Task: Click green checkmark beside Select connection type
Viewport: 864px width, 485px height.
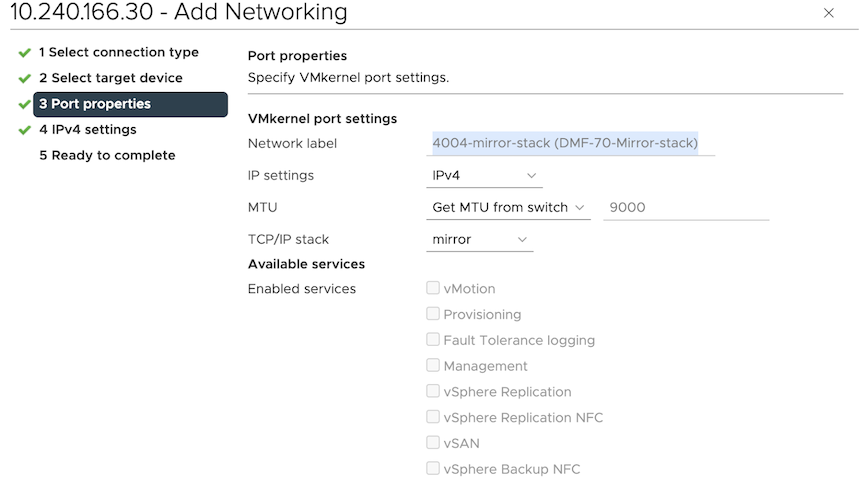Action: pos(24,53)
